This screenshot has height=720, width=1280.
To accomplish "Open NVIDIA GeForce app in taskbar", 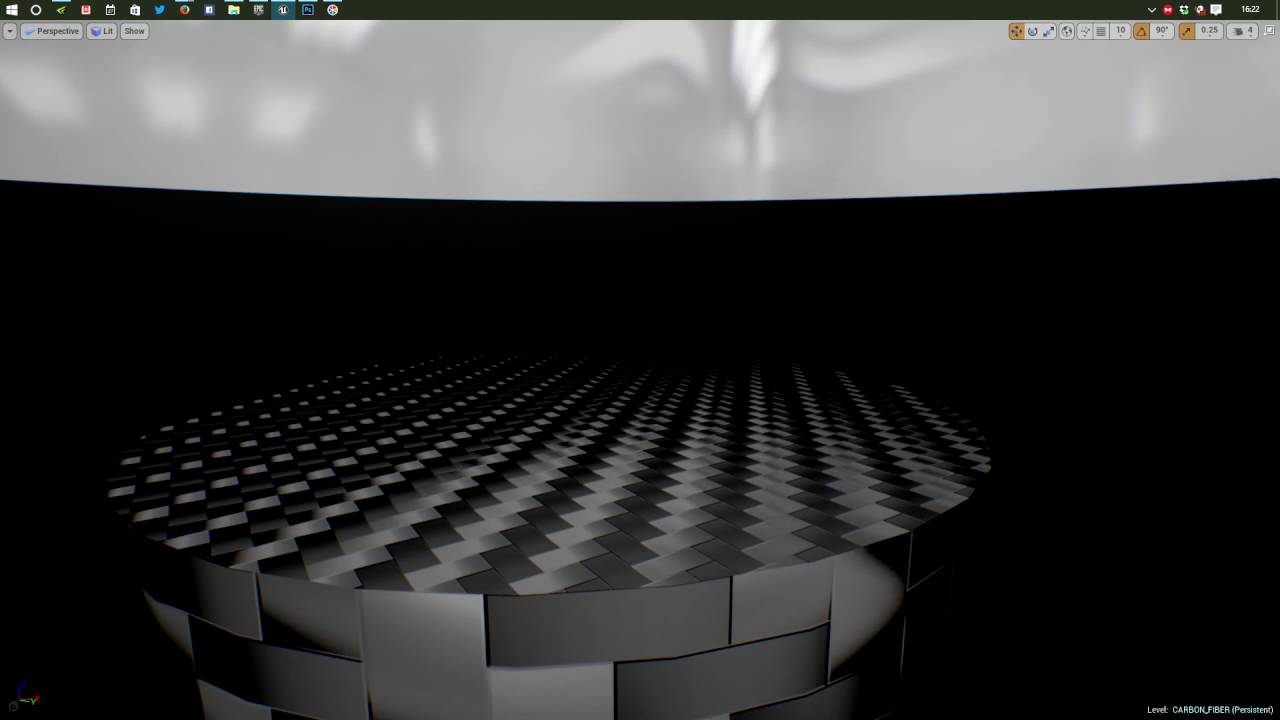I will (x=61, y=10).
